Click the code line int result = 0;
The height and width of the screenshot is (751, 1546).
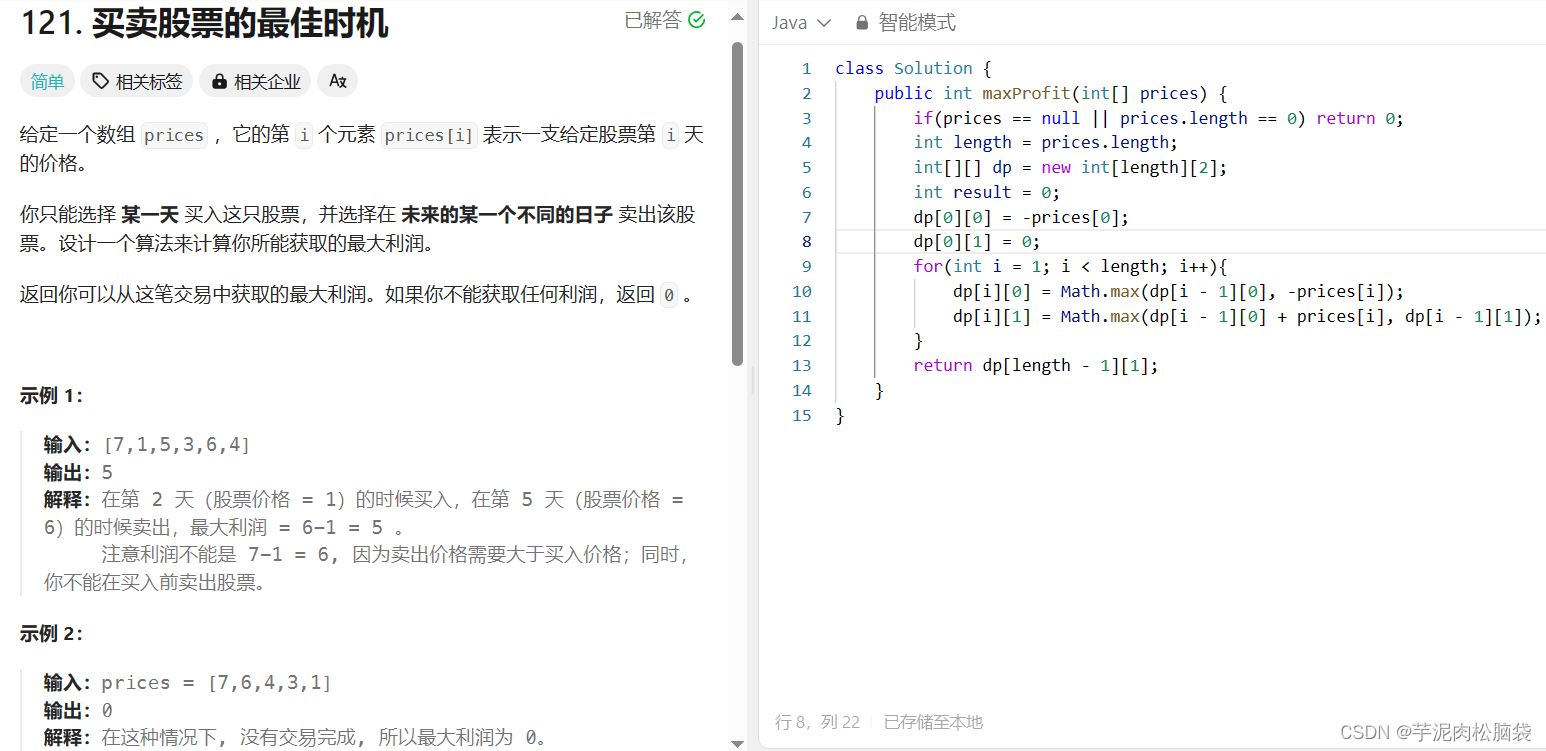coord(987,192)
